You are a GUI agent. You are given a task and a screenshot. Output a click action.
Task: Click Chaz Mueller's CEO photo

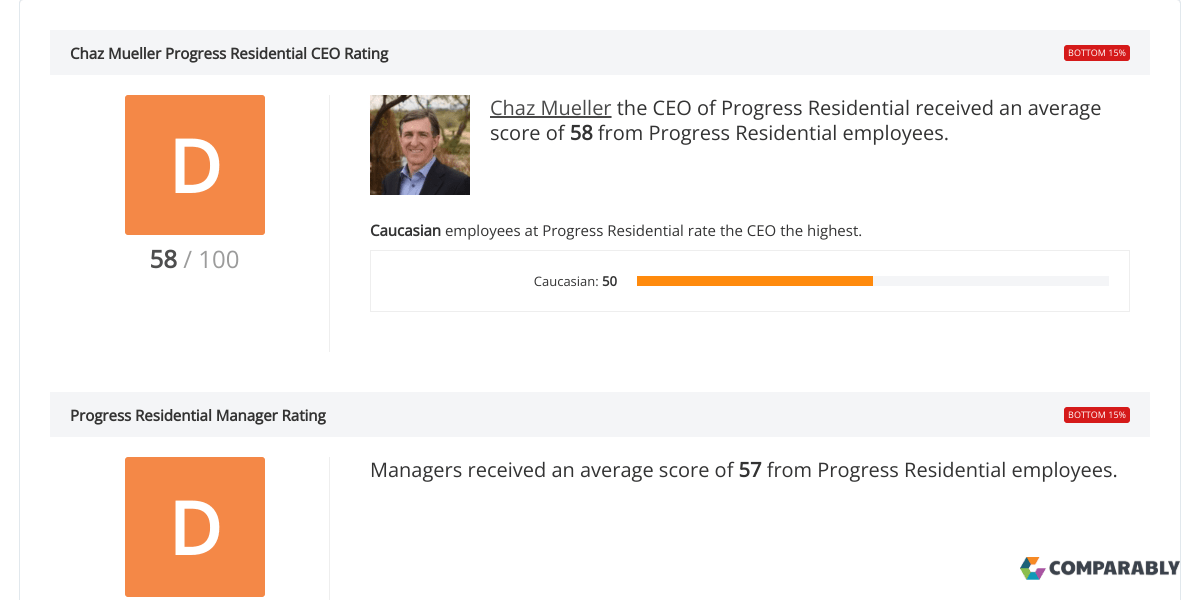(420, 145)
